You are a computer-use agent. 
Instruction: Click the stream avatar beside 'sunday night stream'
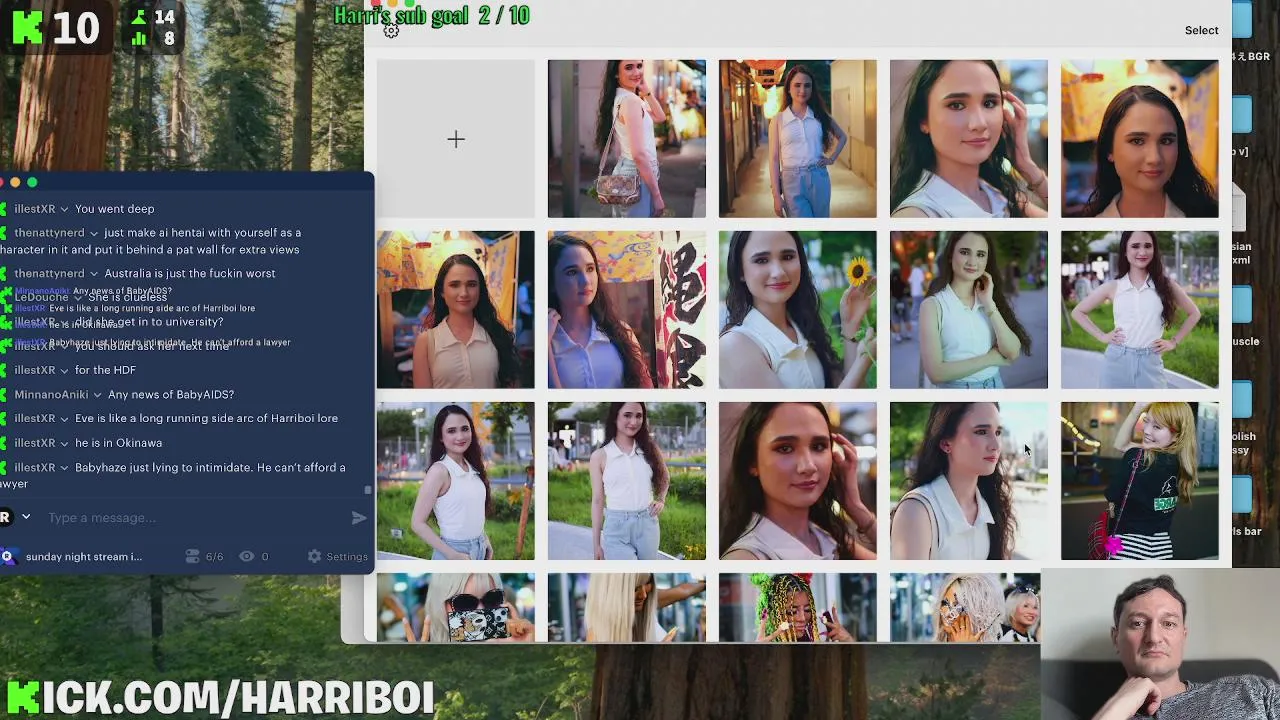click(7, 556)
